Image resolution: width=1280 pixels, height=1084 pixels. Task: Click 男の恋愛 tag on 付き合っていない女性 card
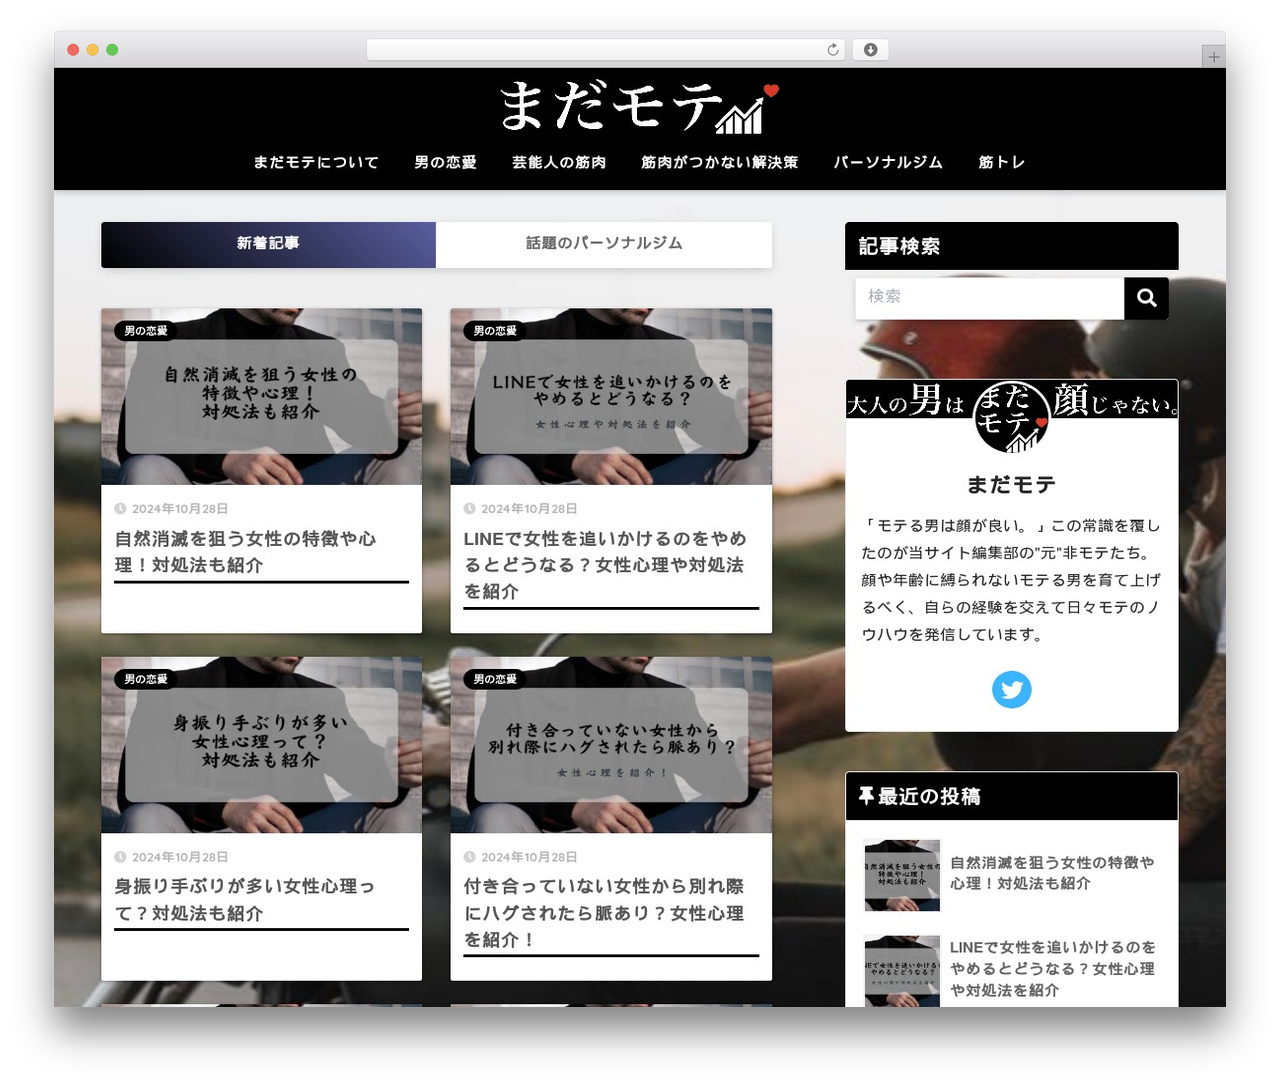pos(495,679)
